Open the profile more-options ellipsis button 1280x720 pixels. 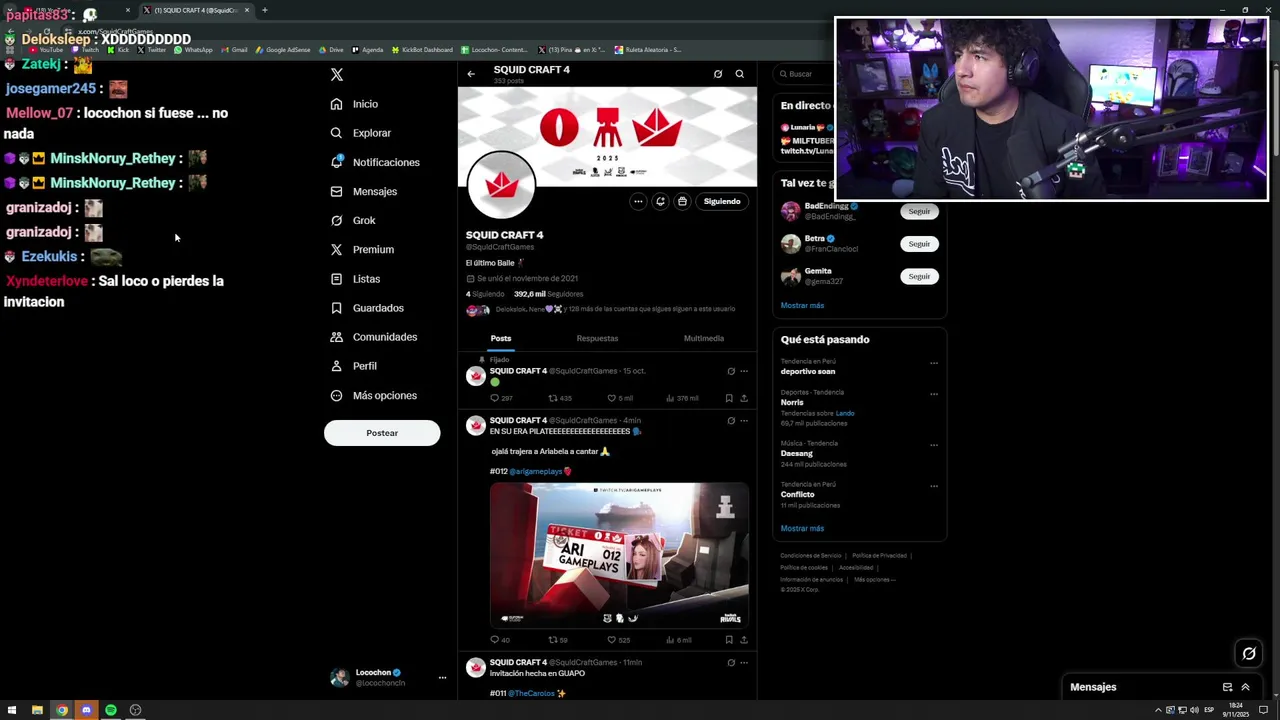(x=638, y=201)
